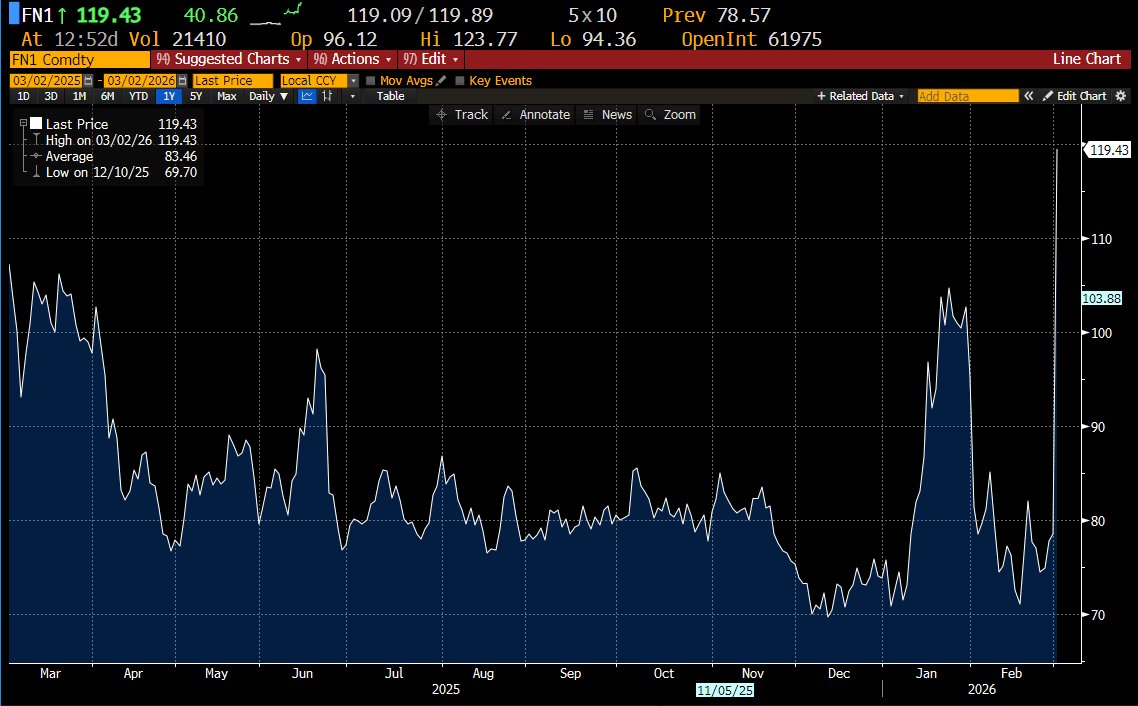
Task: Expand the Related Data dropdown
Action: point(860,96)
